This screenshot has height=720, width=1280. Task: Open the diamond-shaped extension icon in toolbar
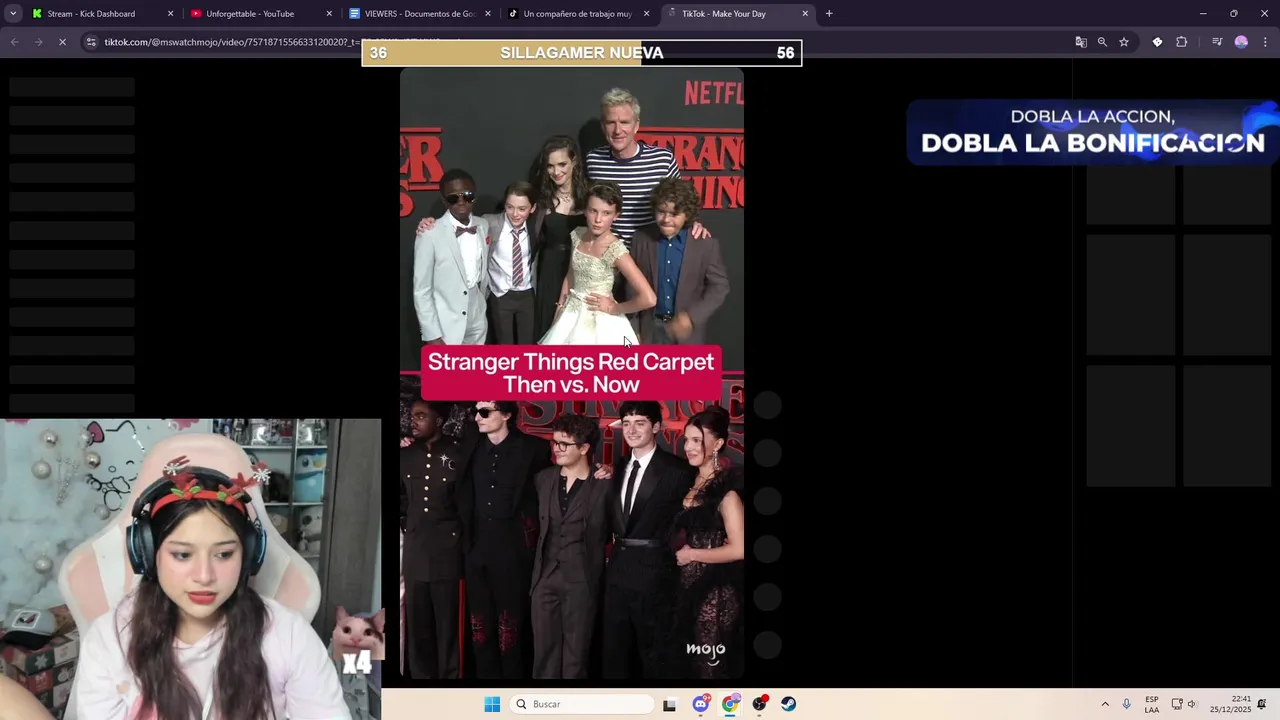(x=1157, y=42)
